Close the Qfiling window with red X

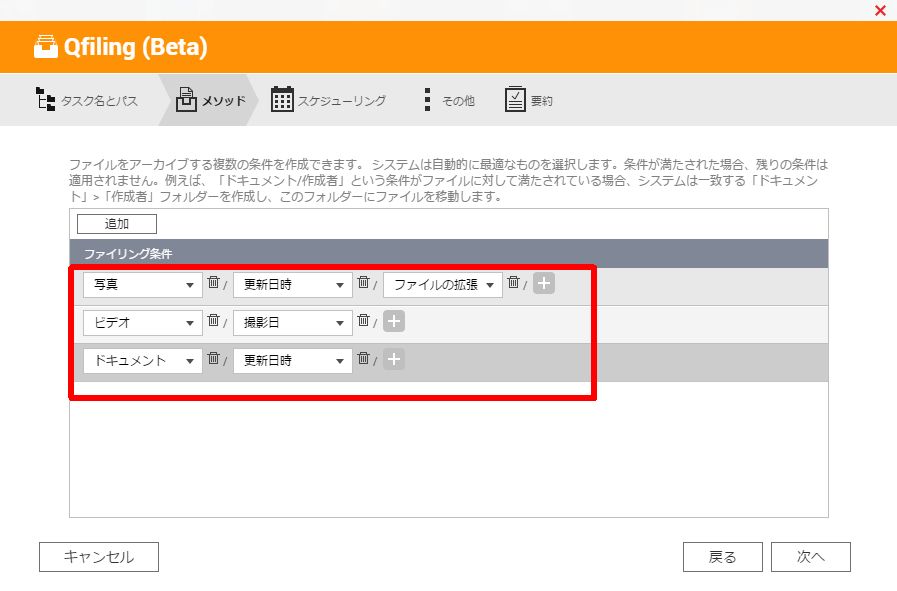pos(880,10)
